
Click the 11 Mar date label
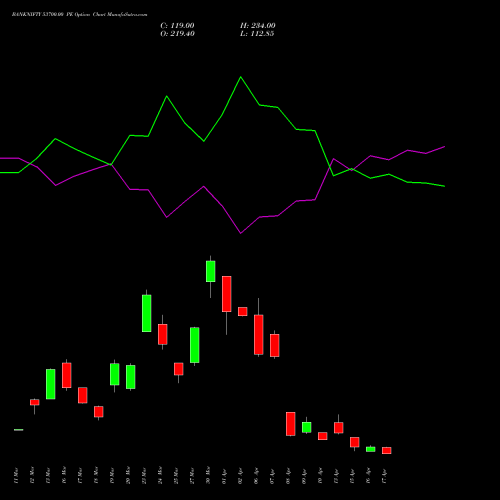click(x=16, y=475)
